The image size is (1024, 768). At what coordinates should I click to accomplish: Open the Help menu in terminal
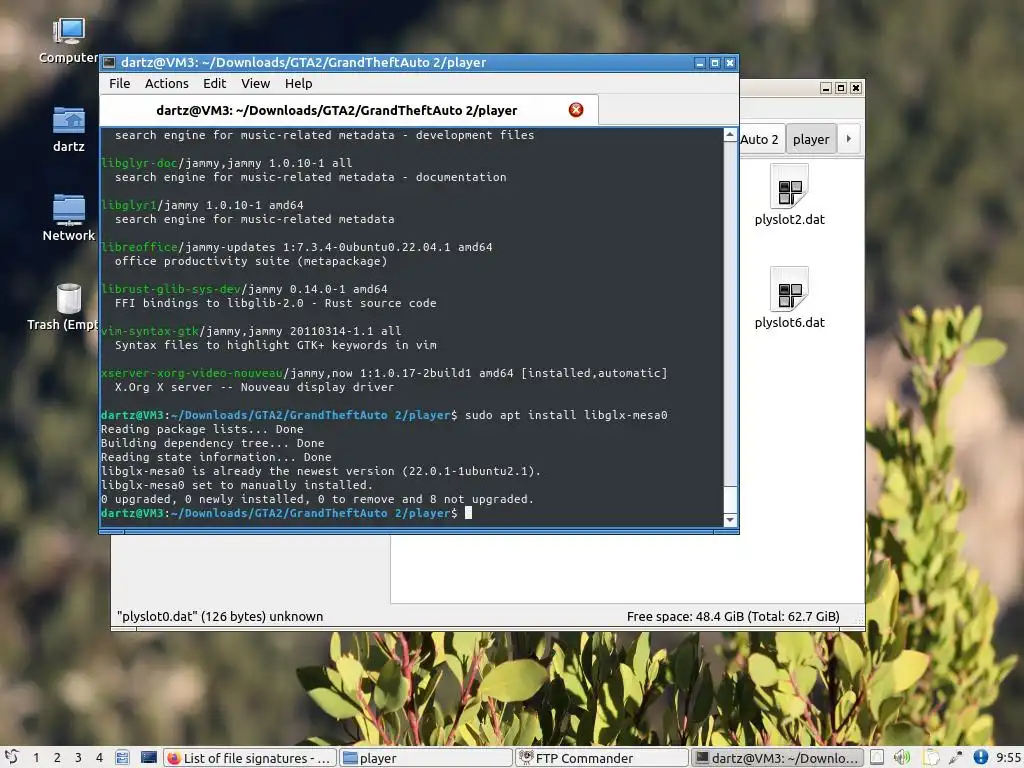[298, 84]
